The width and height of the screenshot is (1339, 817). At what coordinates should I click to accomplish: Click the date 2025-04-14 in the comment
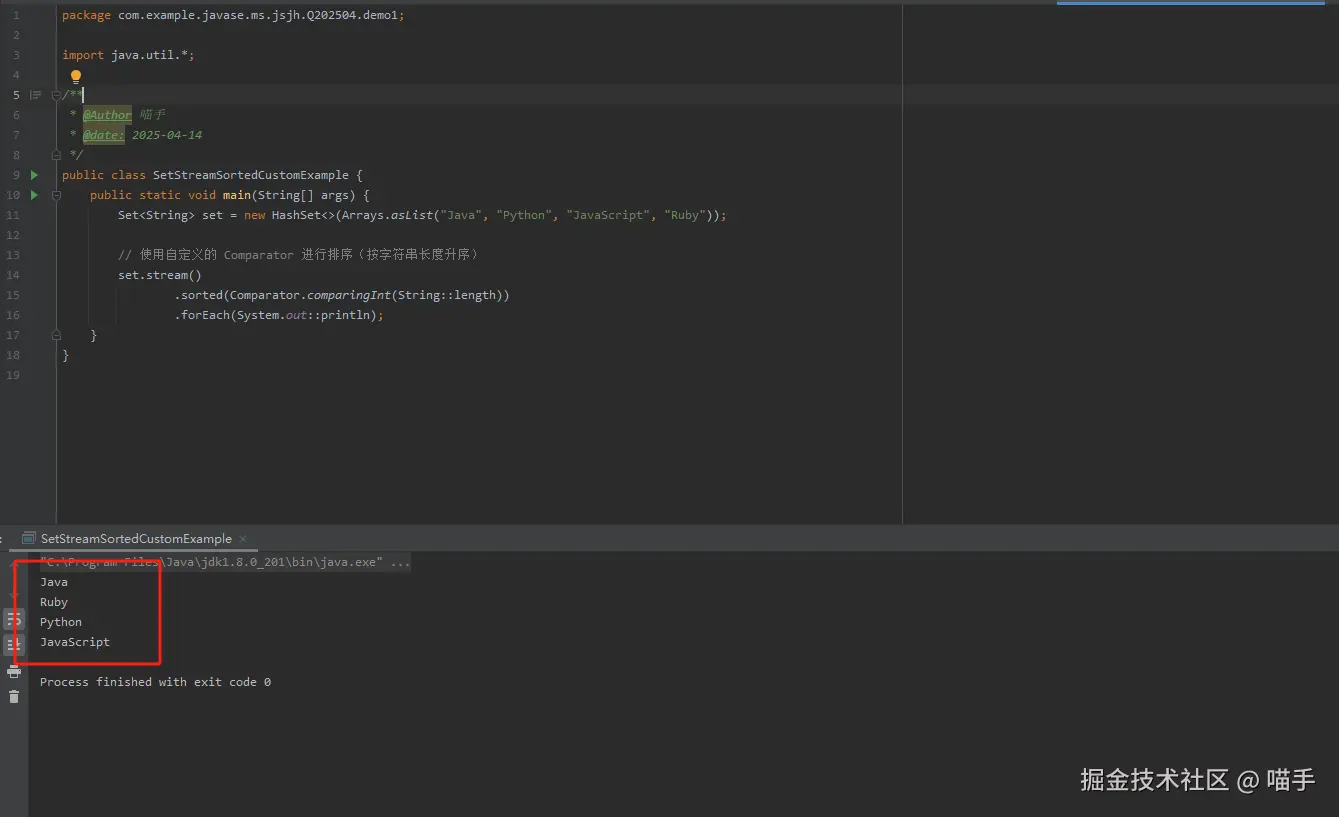(167, 135)
